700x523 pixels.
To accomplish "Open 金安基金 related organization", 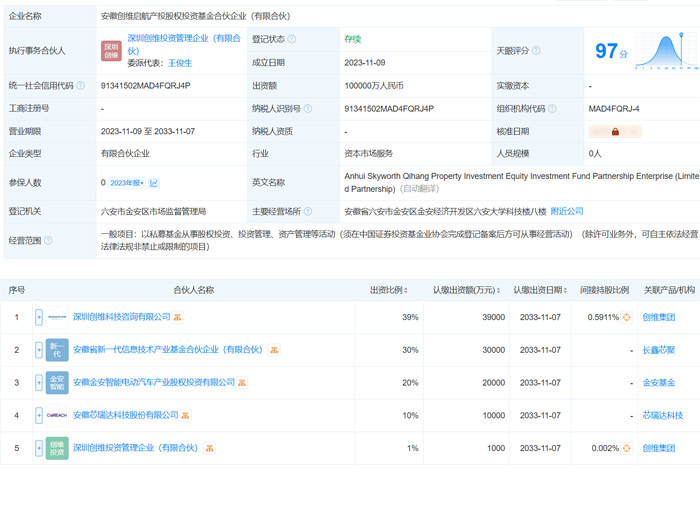I will click(x=659, y=382).
